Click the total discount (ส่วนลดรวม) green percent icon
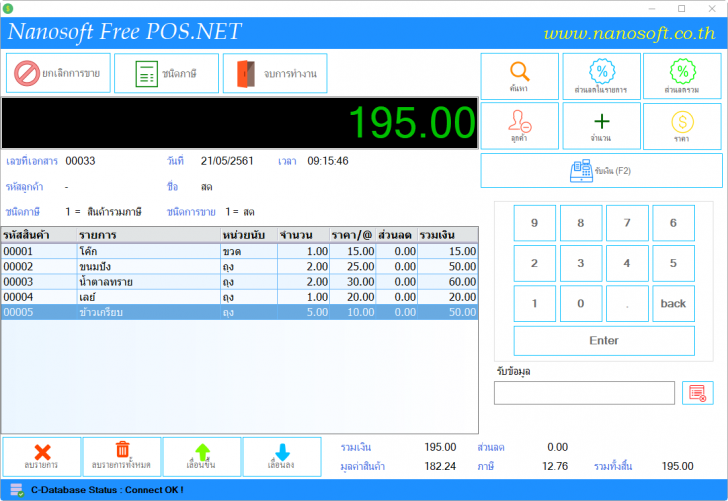The image size is (728, 501). pos(682,71)
